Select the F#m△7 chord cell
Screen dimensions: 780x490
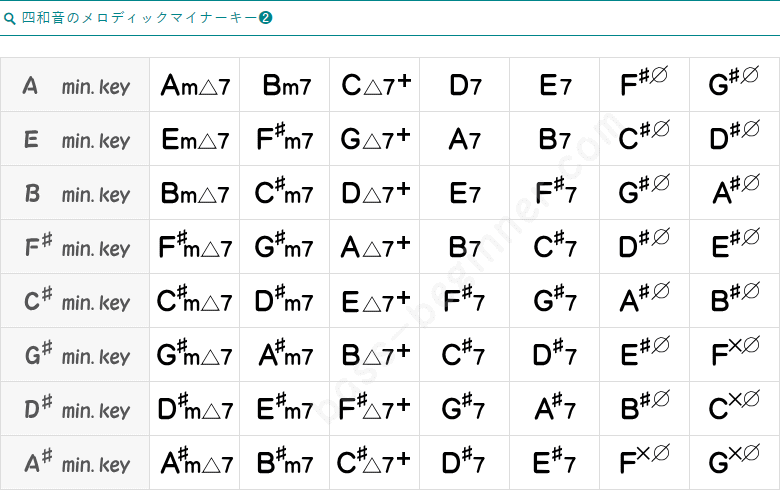click(x=195, y=247)
